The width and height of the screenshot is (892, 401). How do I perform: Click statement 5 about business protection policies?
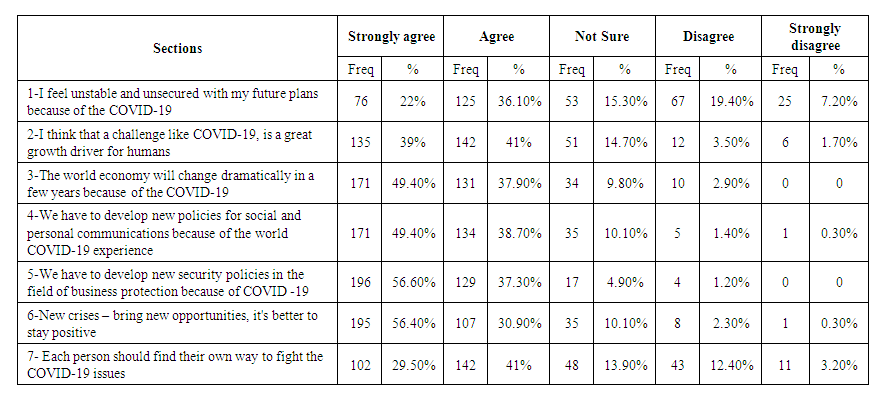coord(170,282)
